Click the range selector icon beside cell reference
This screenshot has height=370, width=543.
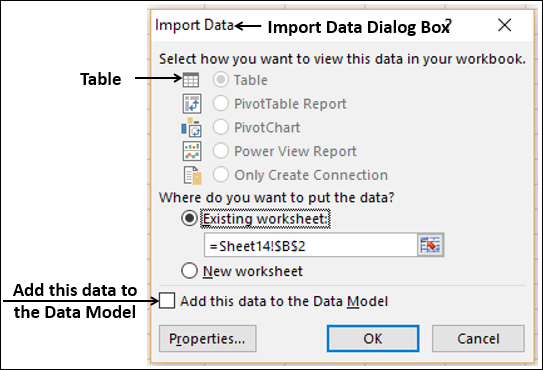[430, 245]
